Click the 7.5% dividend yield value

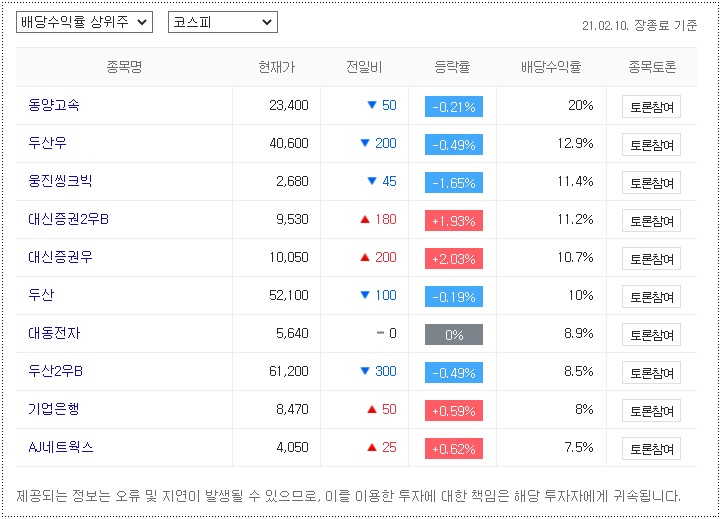coord(578,448)
